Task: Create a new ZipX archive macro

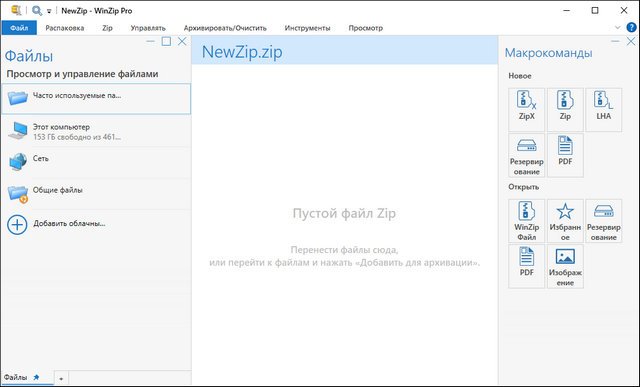Action: [527, 109]
